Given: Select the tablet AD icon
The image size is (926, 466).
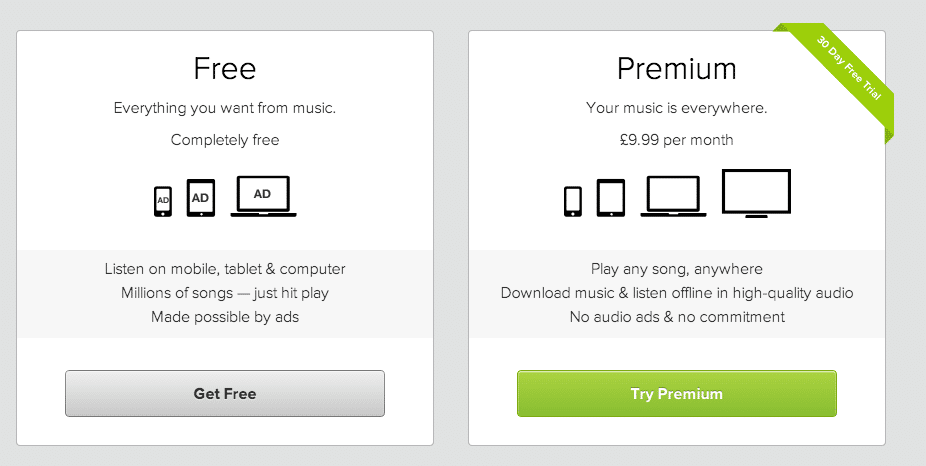Looking at the screenshot, I should pyautogui.click(x=201, y=198).
